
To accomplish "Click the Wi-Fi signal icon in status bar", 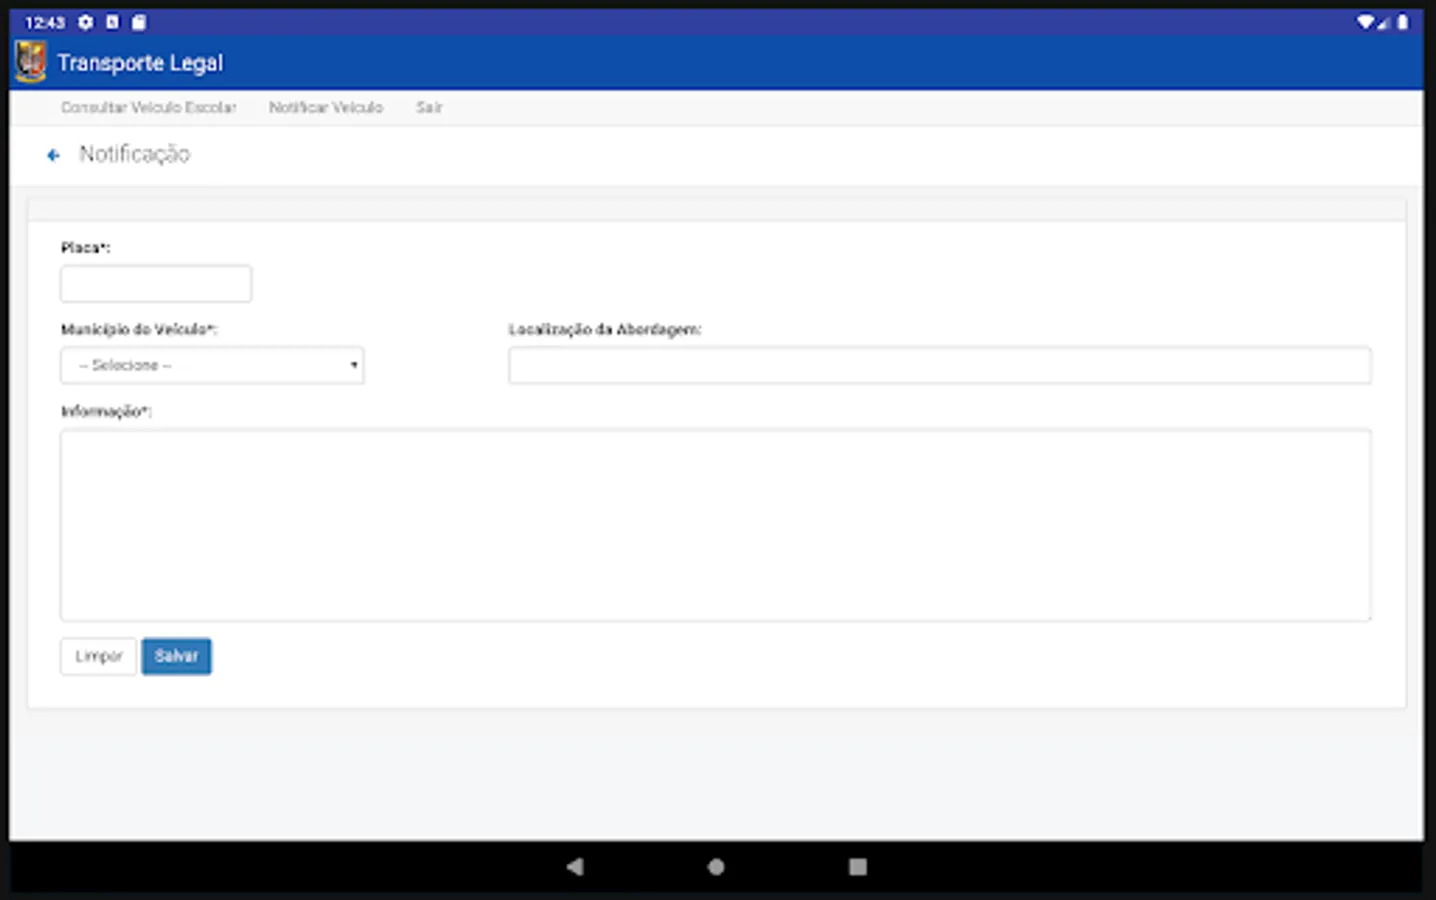I will pos(1365,22).
